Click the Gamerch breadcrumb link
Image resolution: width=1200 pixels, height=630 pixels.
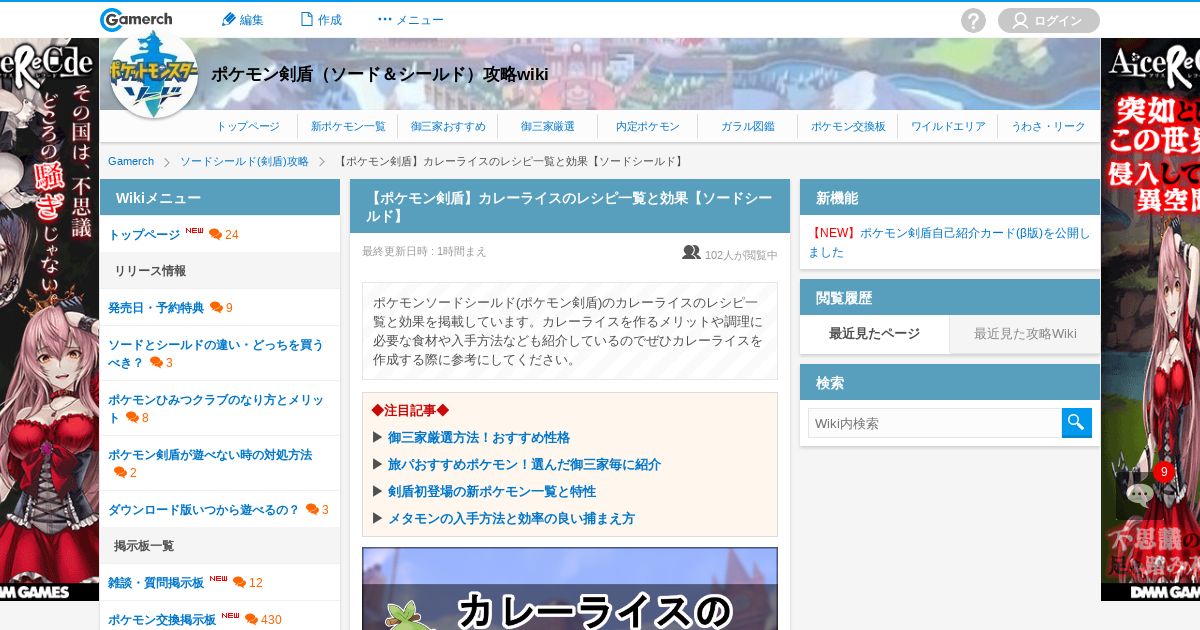point(131,161)
